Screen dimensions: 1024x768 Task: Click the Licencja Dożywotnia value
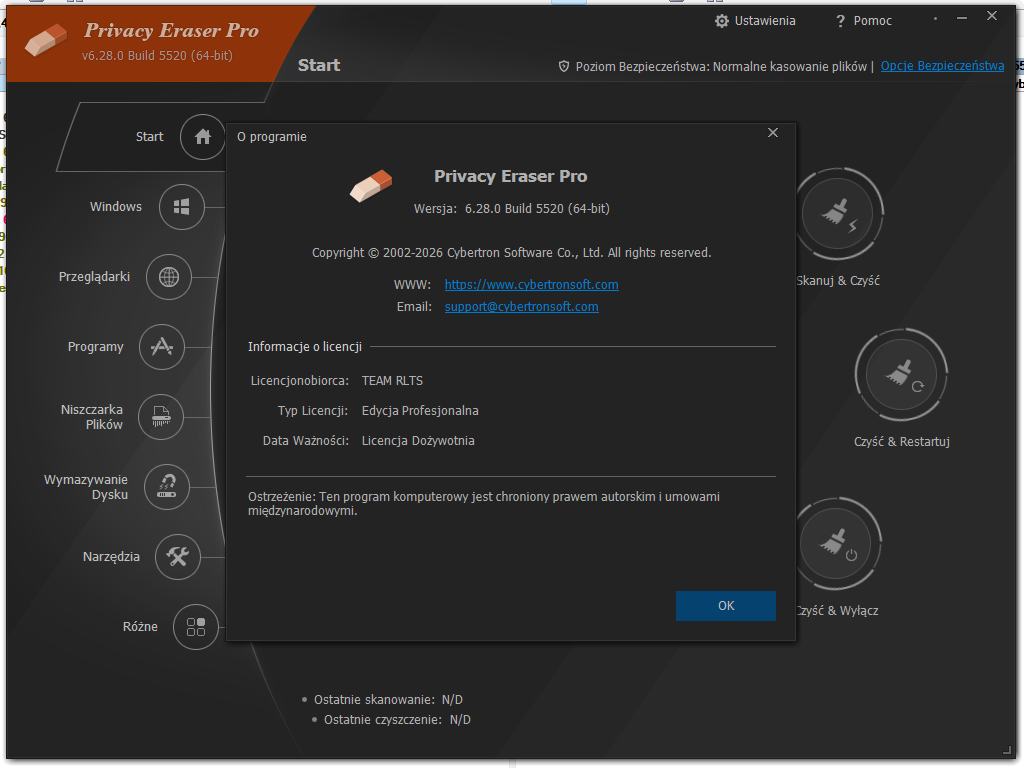[x=418, y=441]
